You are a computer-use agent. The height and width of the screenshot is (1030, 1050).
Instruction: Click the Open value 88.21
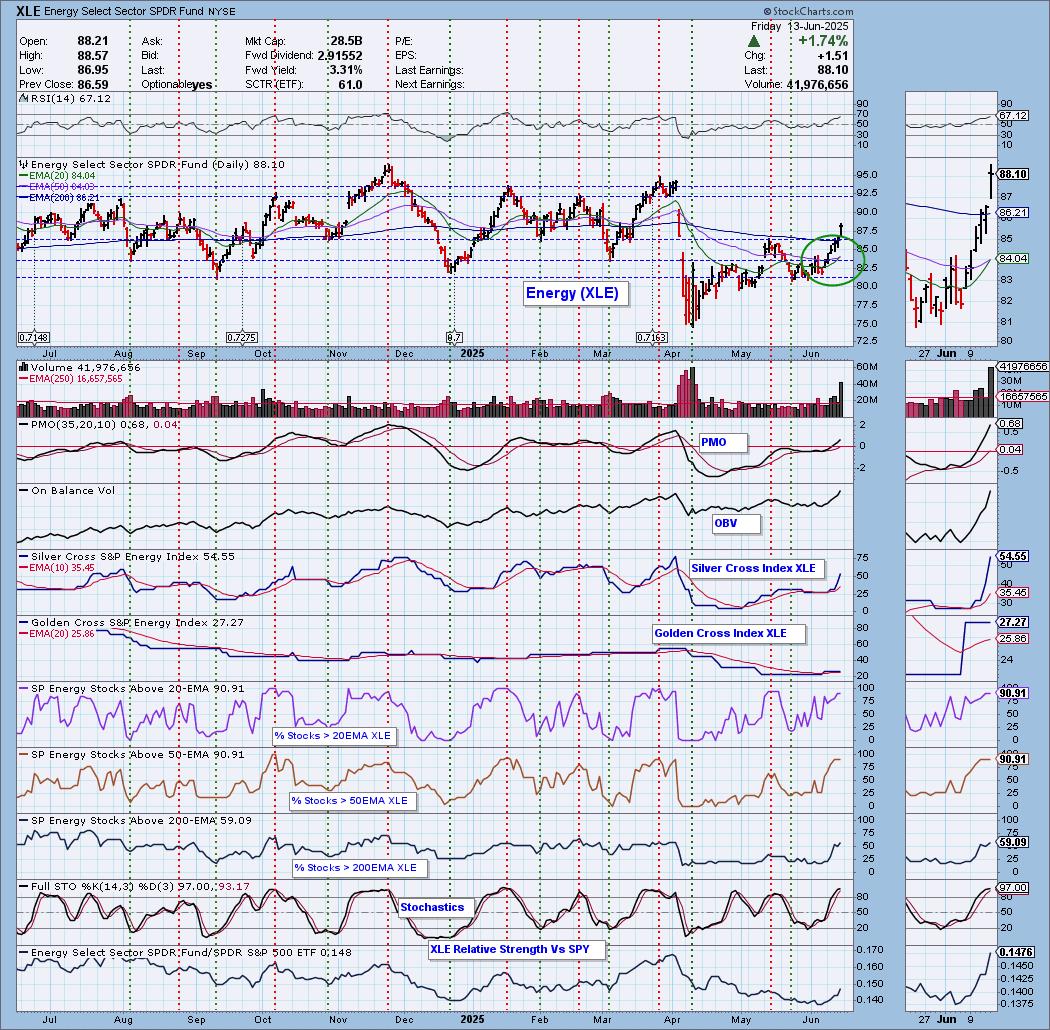pos(93,41)
